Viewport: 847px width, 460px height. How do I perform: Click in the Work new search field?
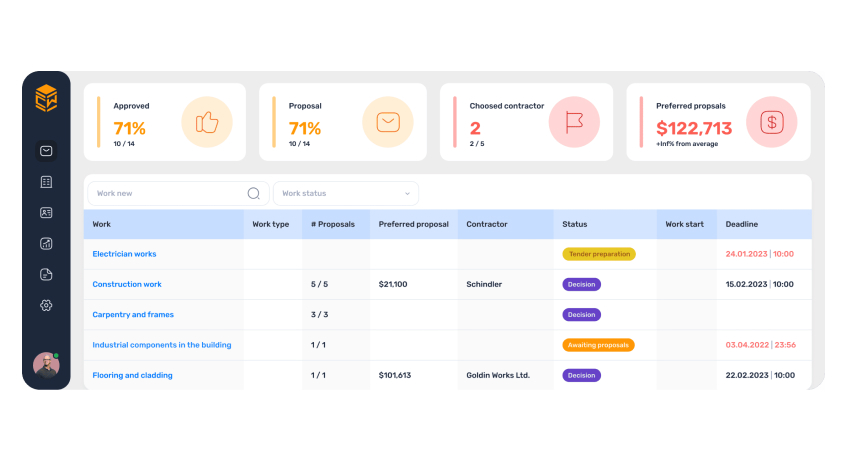[165, 194]
